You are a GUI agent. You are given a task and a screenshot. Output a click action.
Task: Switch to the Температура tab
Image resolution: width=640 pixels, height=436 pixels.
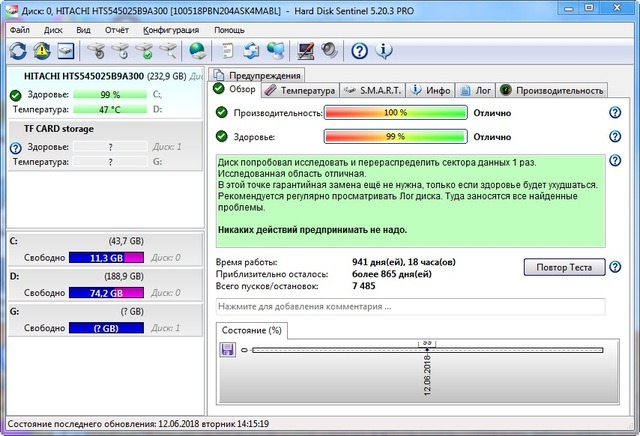point(300,90)
